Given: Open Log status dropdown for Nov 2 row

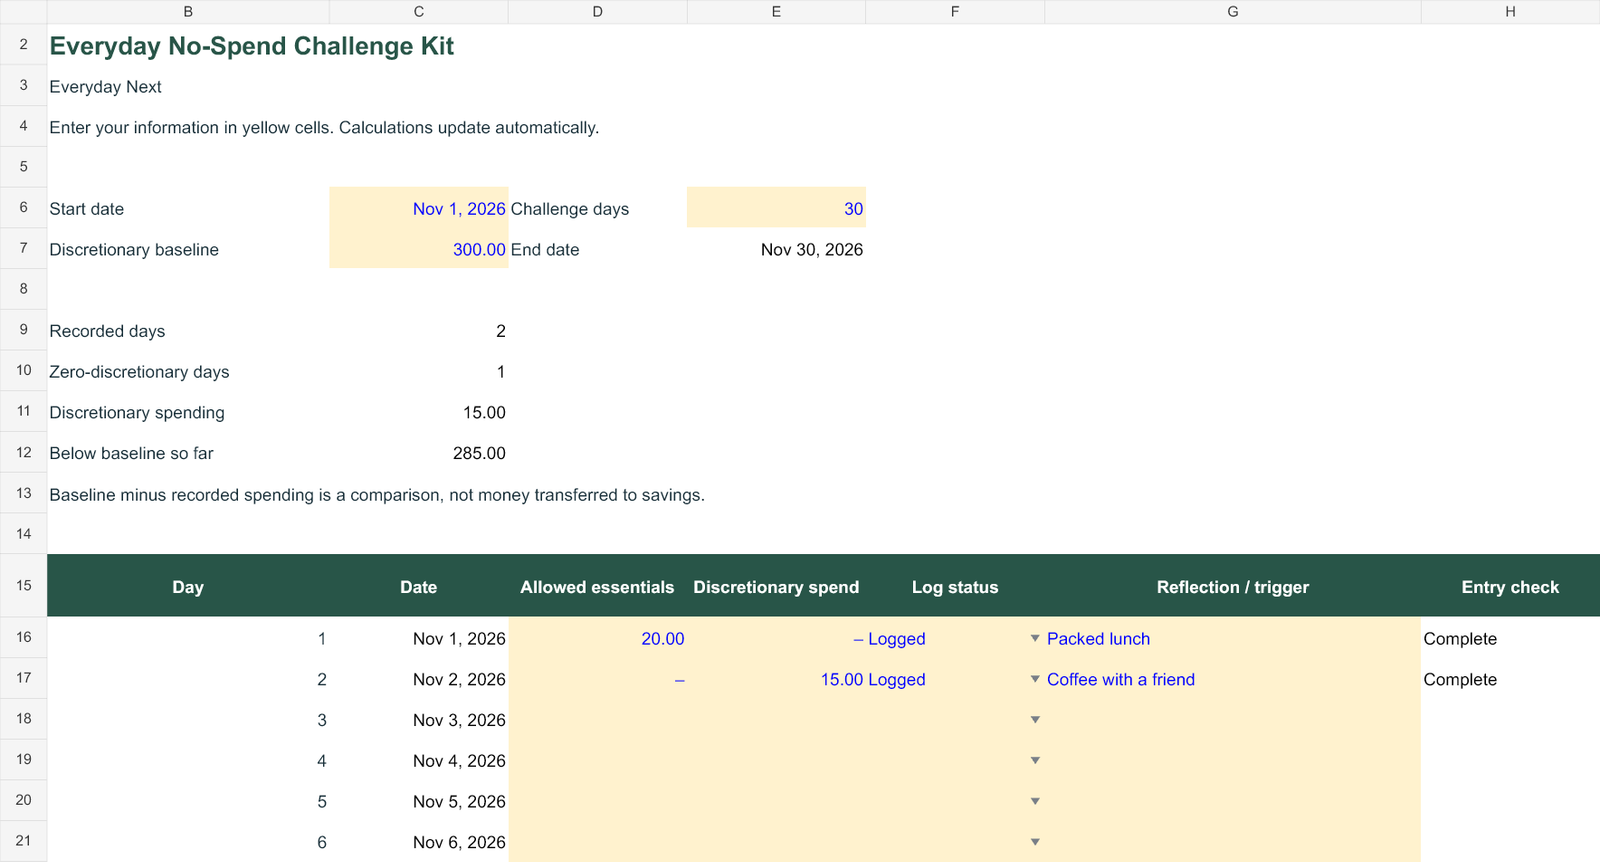Looking at the screenshot, I should tap(1035, 679).
